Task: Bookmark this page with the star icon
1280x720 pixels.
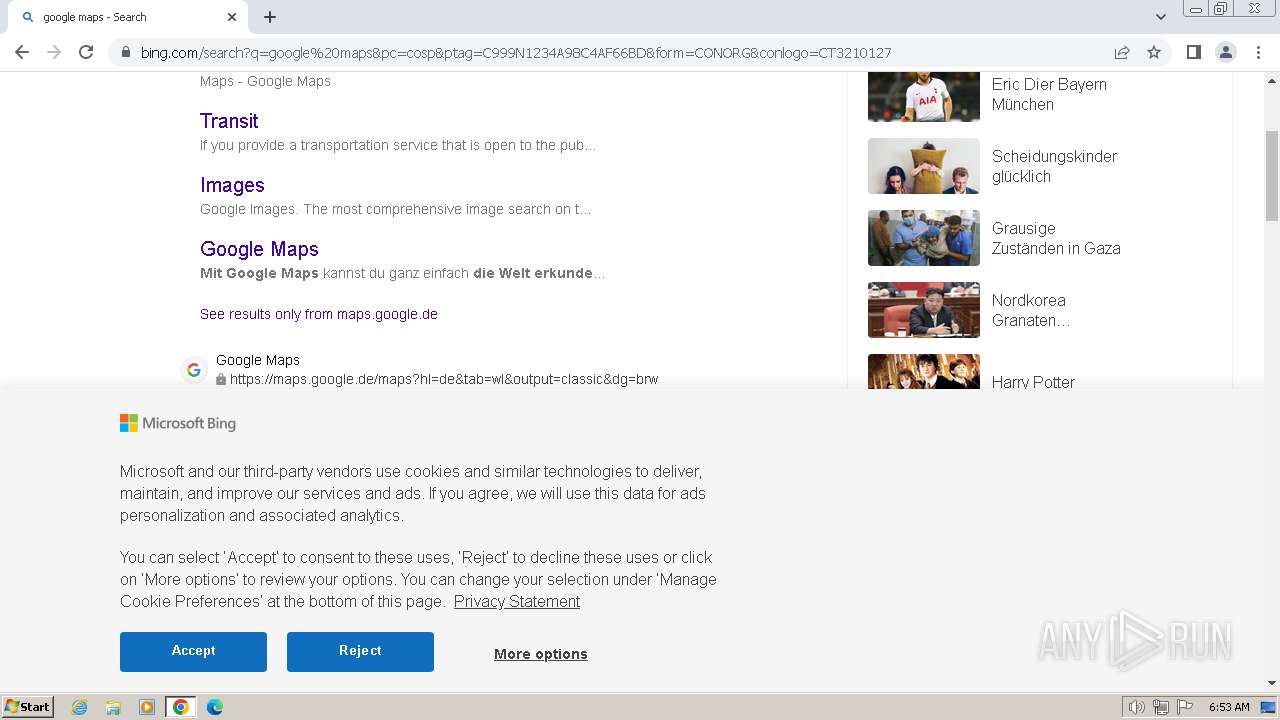Action: pos(1154,52)
